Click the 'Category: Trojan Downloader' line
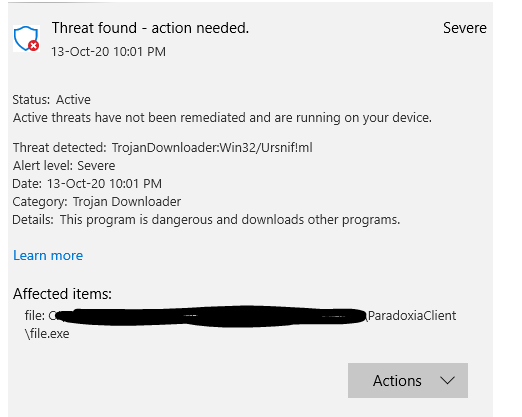Viewport: 522px width, 417px height. (97, 202)
